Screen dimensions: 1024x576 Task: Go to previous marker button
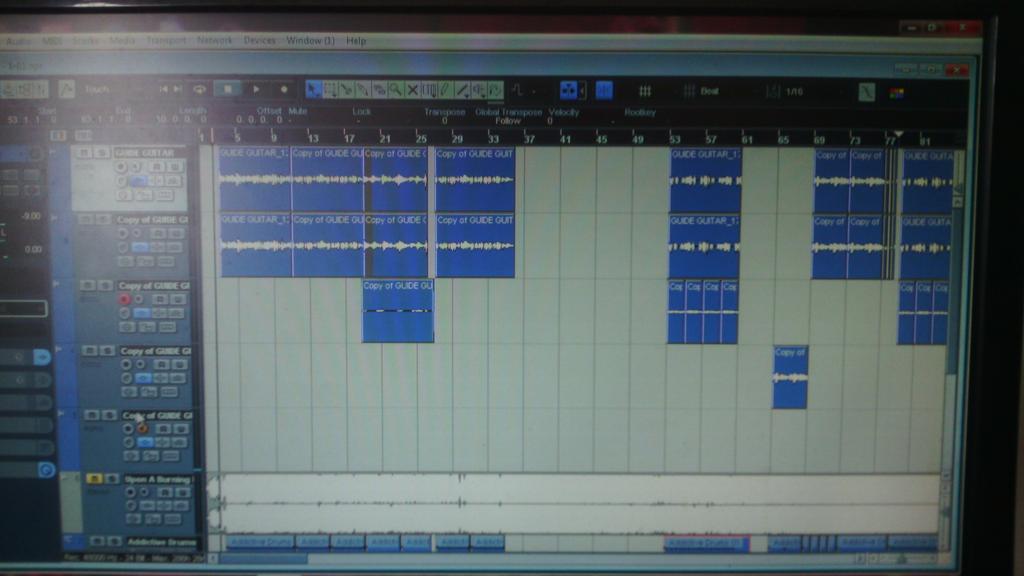(x=163, y=89)
